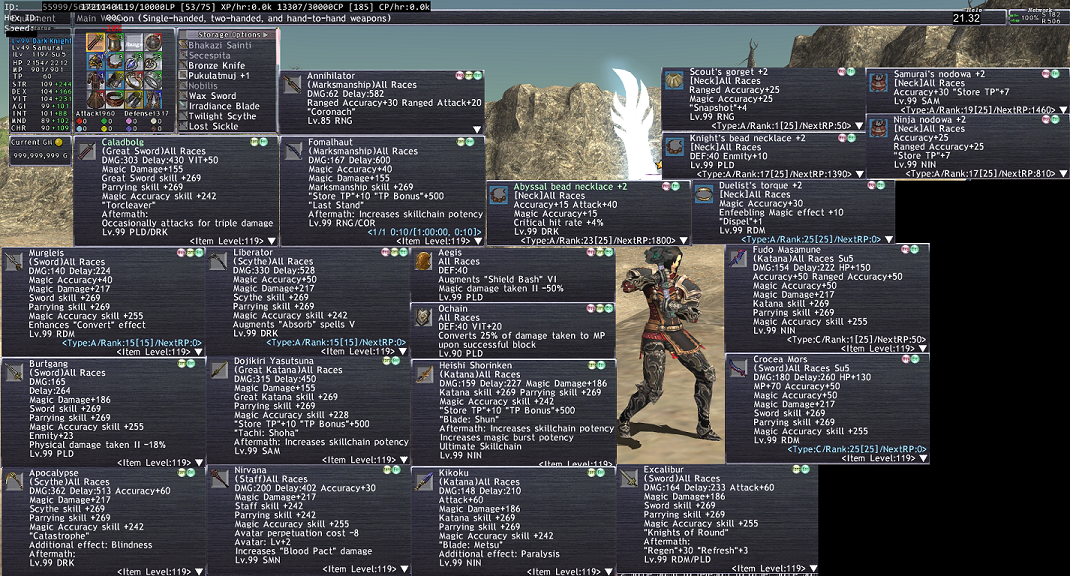The height and width of the screenshot is (576, 1070).
Task: Expand the Fomalhaut tooltip down arrow
Action: (x=477, y=241)
